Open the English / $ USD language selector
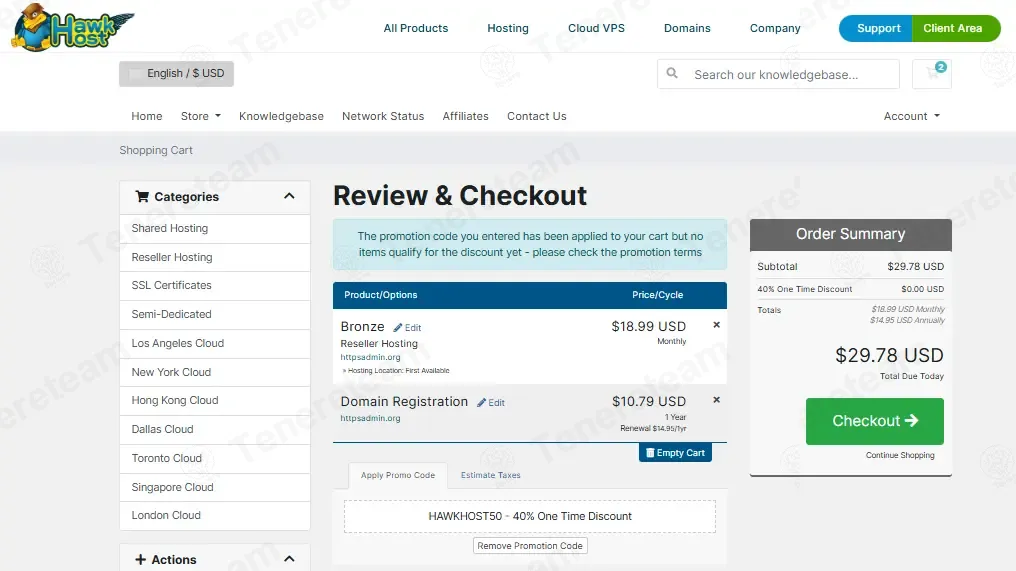 click(x=176, y=73)
